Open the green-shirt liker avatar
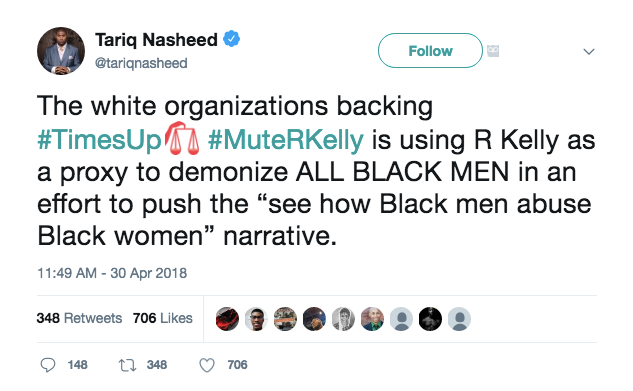The height and width of the screenshot is (391, 633). click(x=372, y=319)
